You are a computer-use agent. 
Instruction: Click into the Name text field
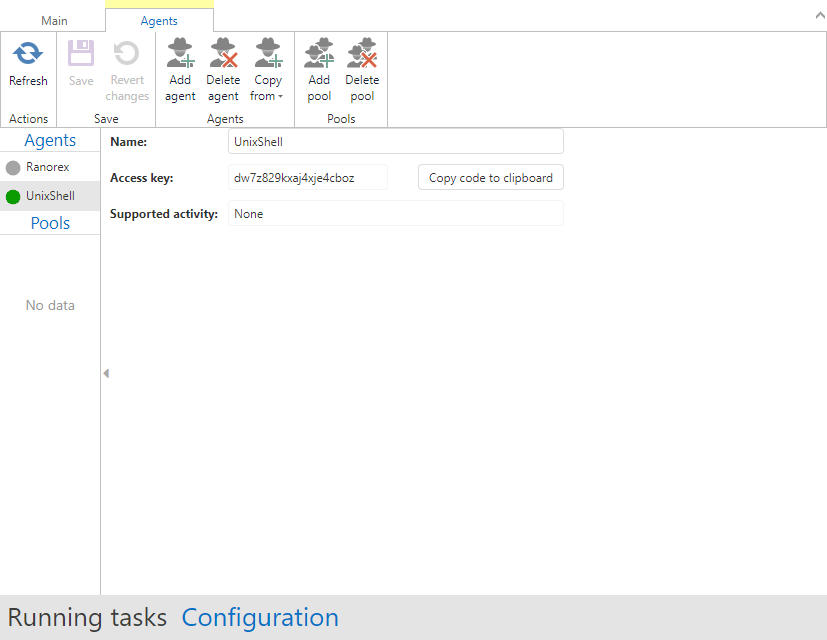[x=395, y=142]
